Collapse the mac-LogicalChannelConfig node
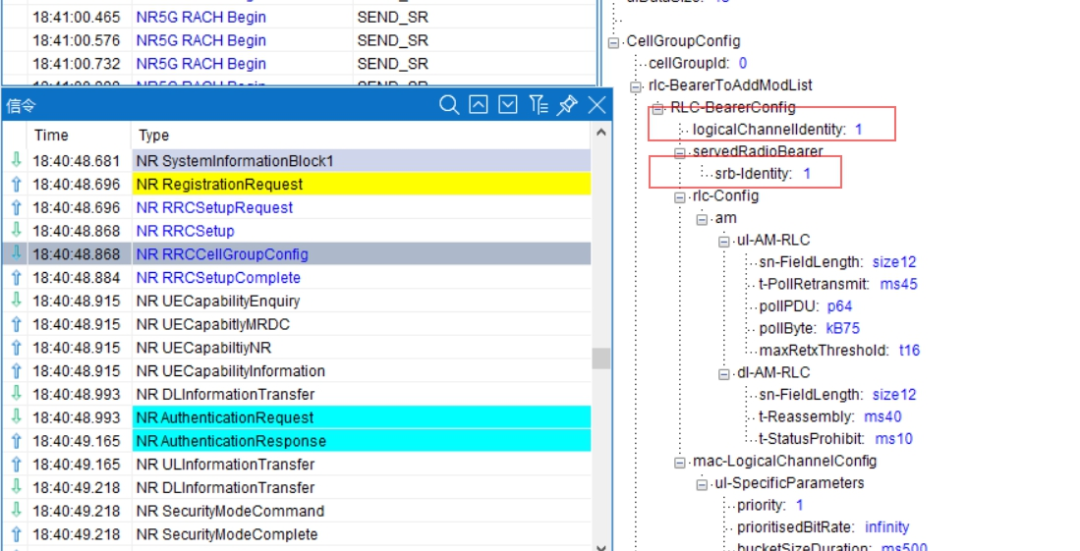1080x551 pixels. (x=680, y=462)
